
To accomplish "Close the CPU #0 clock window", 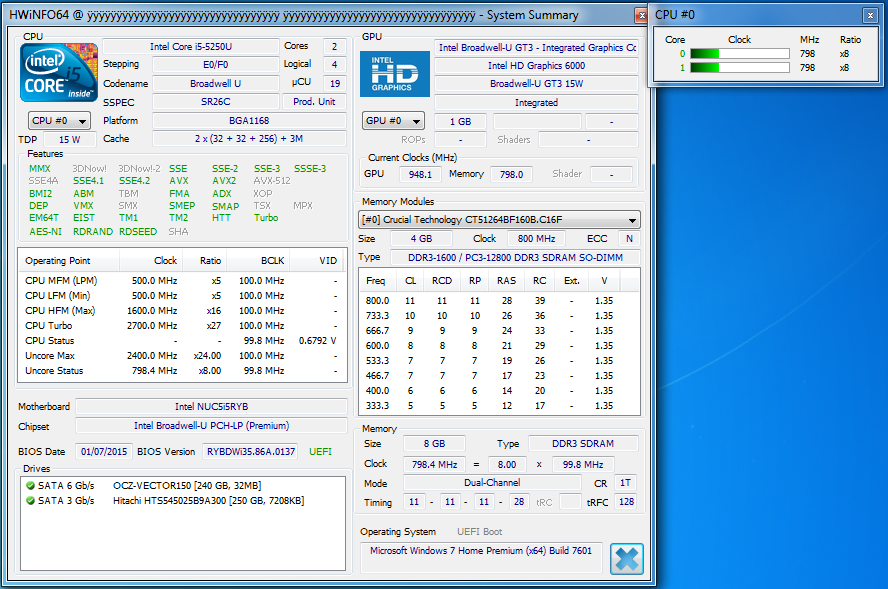I will coord(870,15).
